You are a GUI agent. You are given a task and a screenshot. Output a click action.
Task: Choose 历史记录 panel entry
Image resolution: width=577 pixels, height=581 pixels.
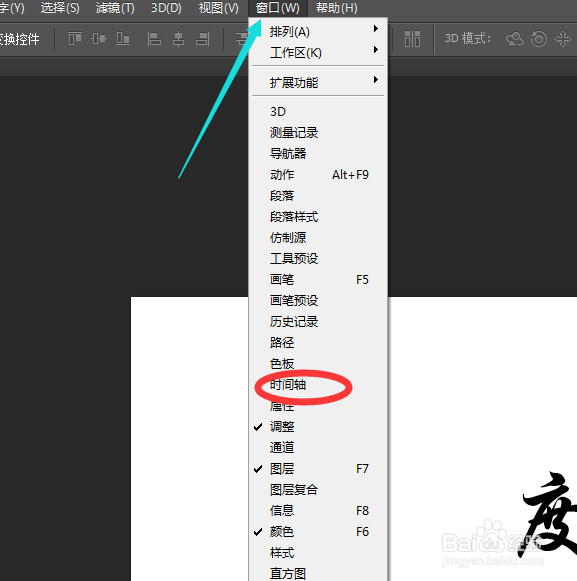(318, 322)
